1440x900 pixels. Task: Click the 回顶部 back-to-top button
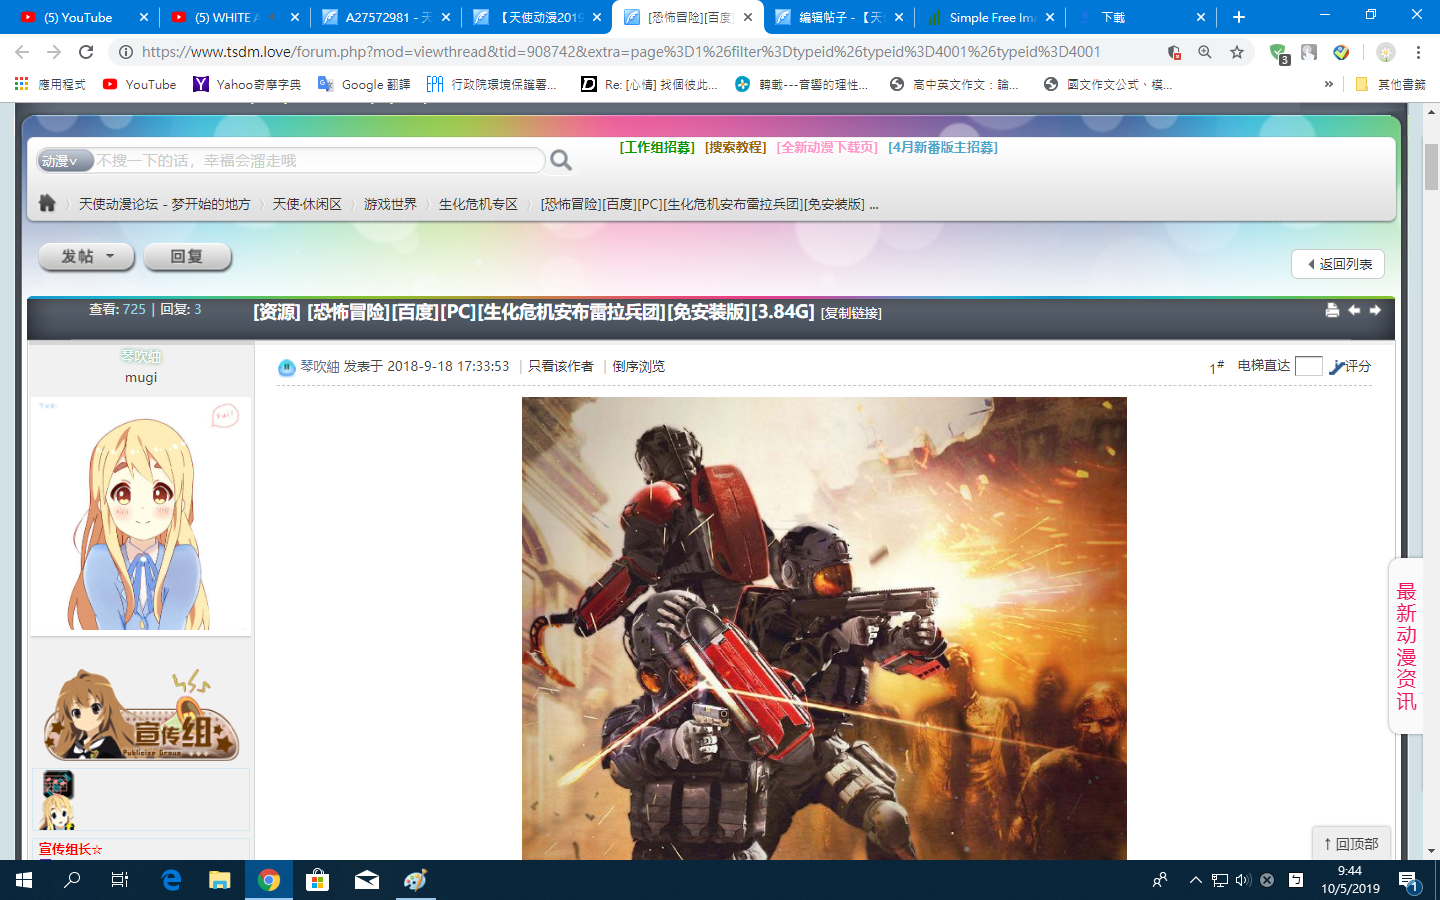coord(1351,844)
